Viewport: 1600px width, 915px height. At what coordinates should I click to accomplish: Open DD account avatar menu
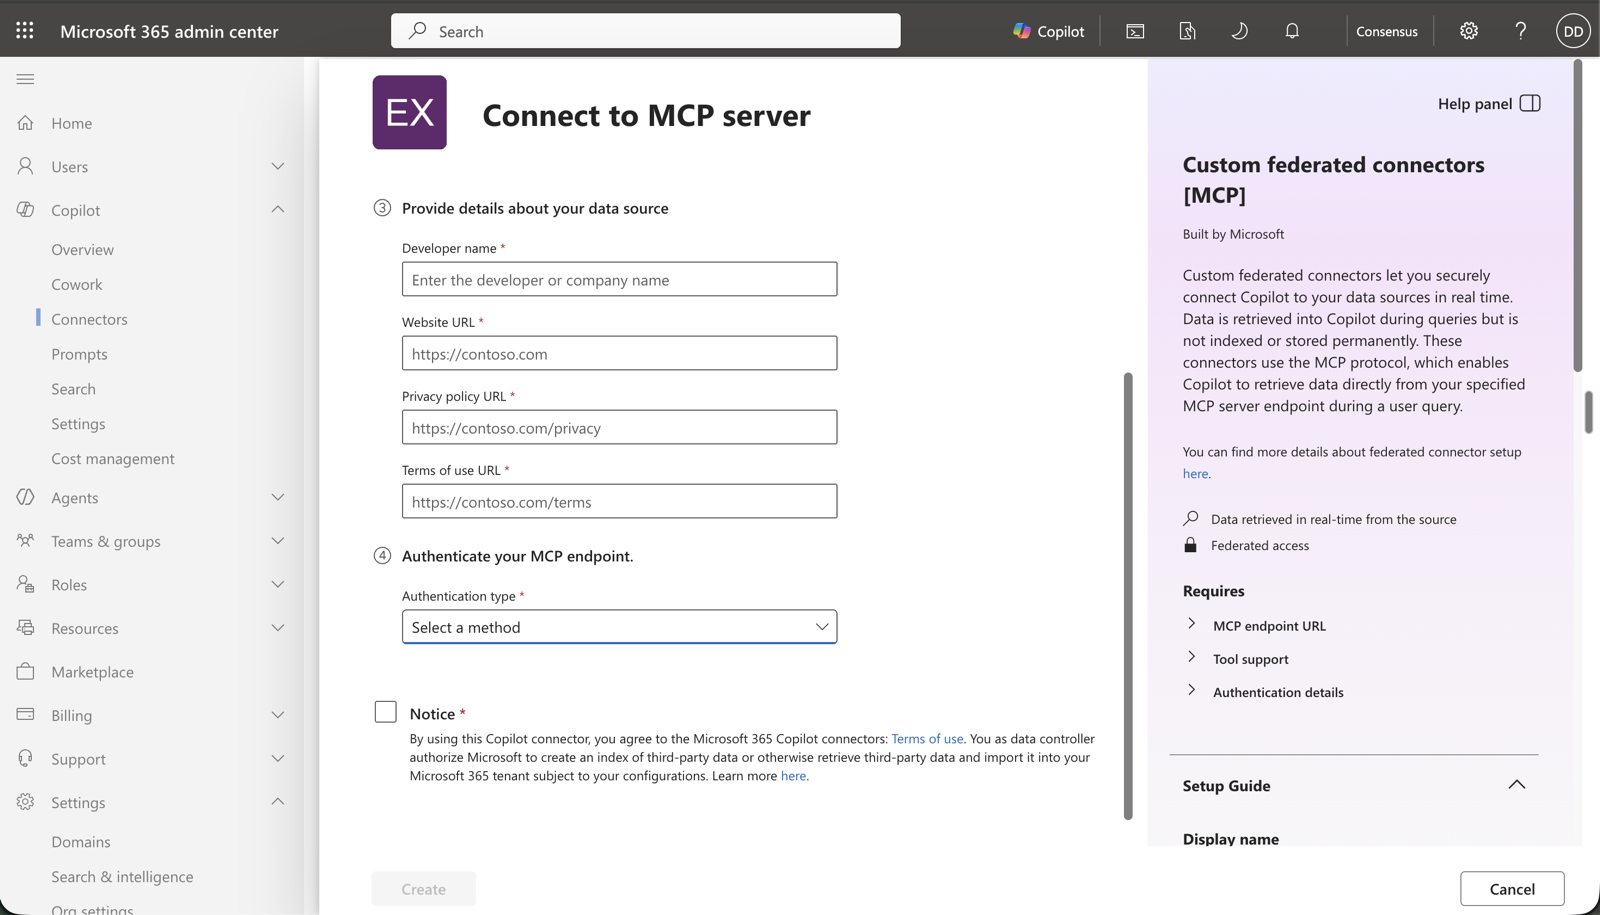1573,31
